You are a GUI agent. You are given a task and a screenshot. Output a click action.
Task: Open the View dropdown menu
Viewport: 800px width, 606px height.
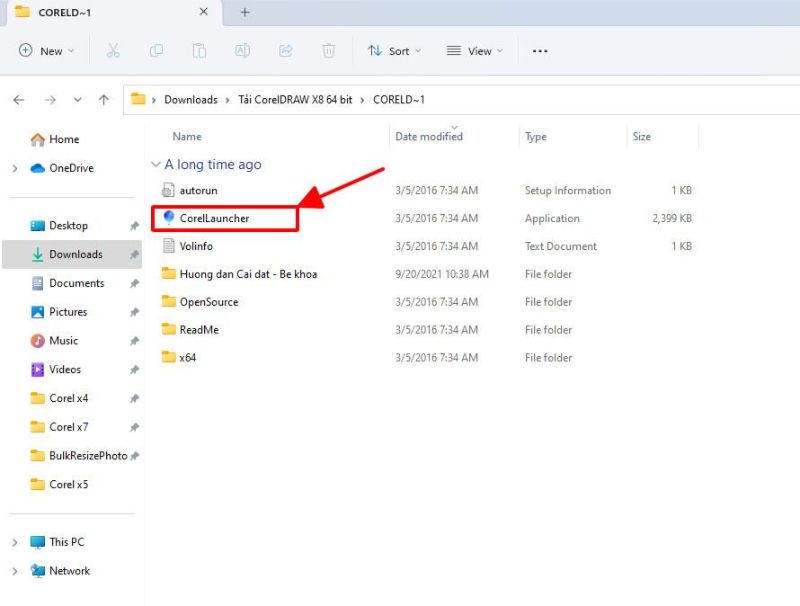tap(474, 51)
